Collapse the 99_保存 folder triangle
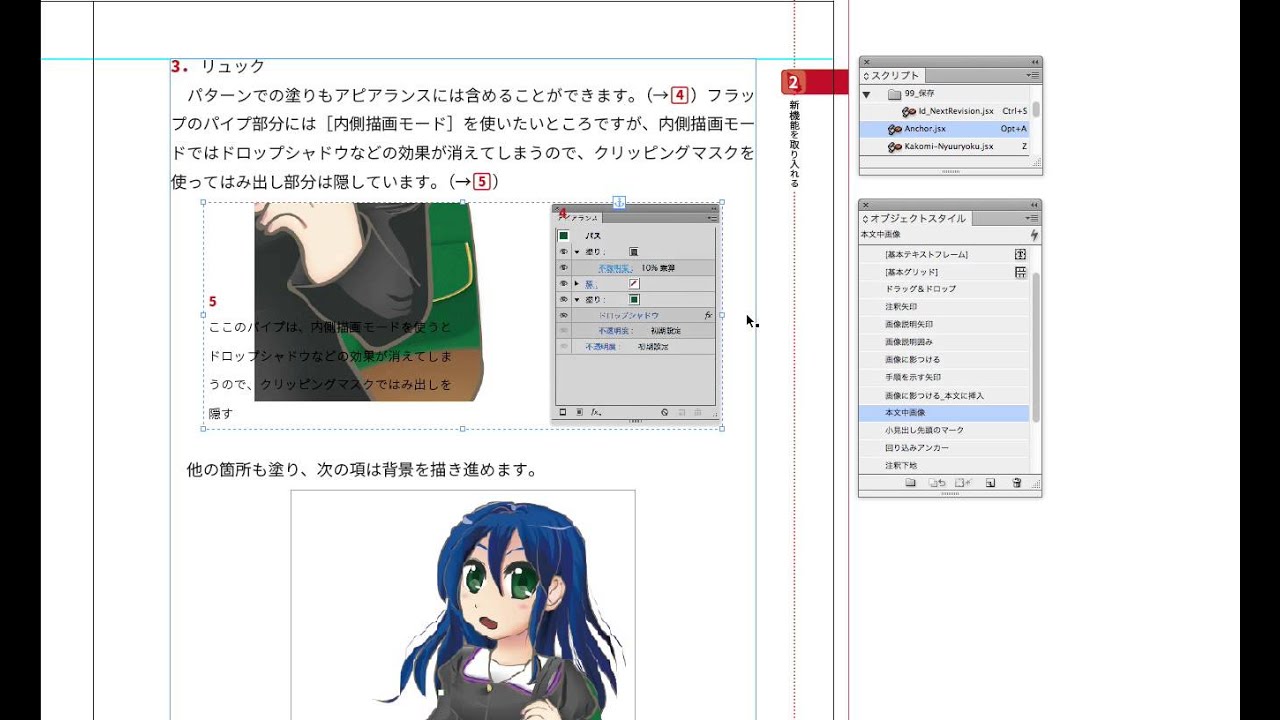The image size is (1280, 720). pyautogui.click(x=866, y=94)
